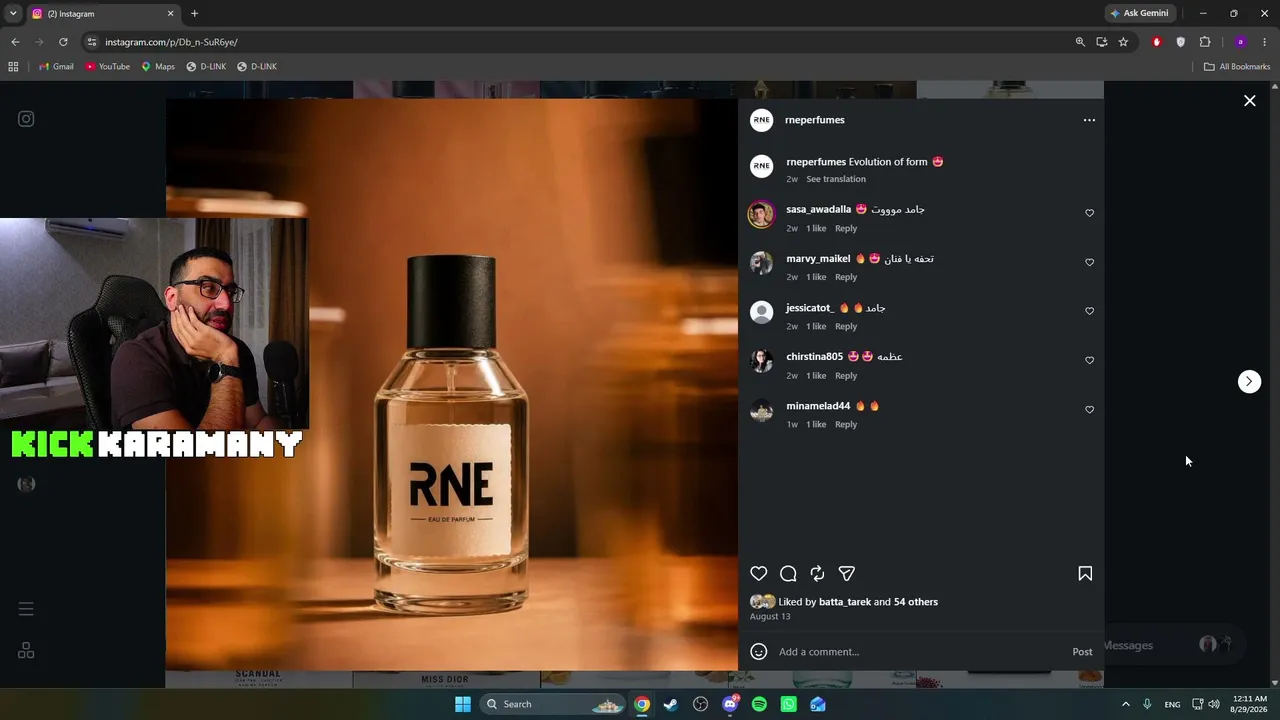Open chirstina805's profile
The height and width of the screenshot is (720, 1280).
[x=814, y=357]
